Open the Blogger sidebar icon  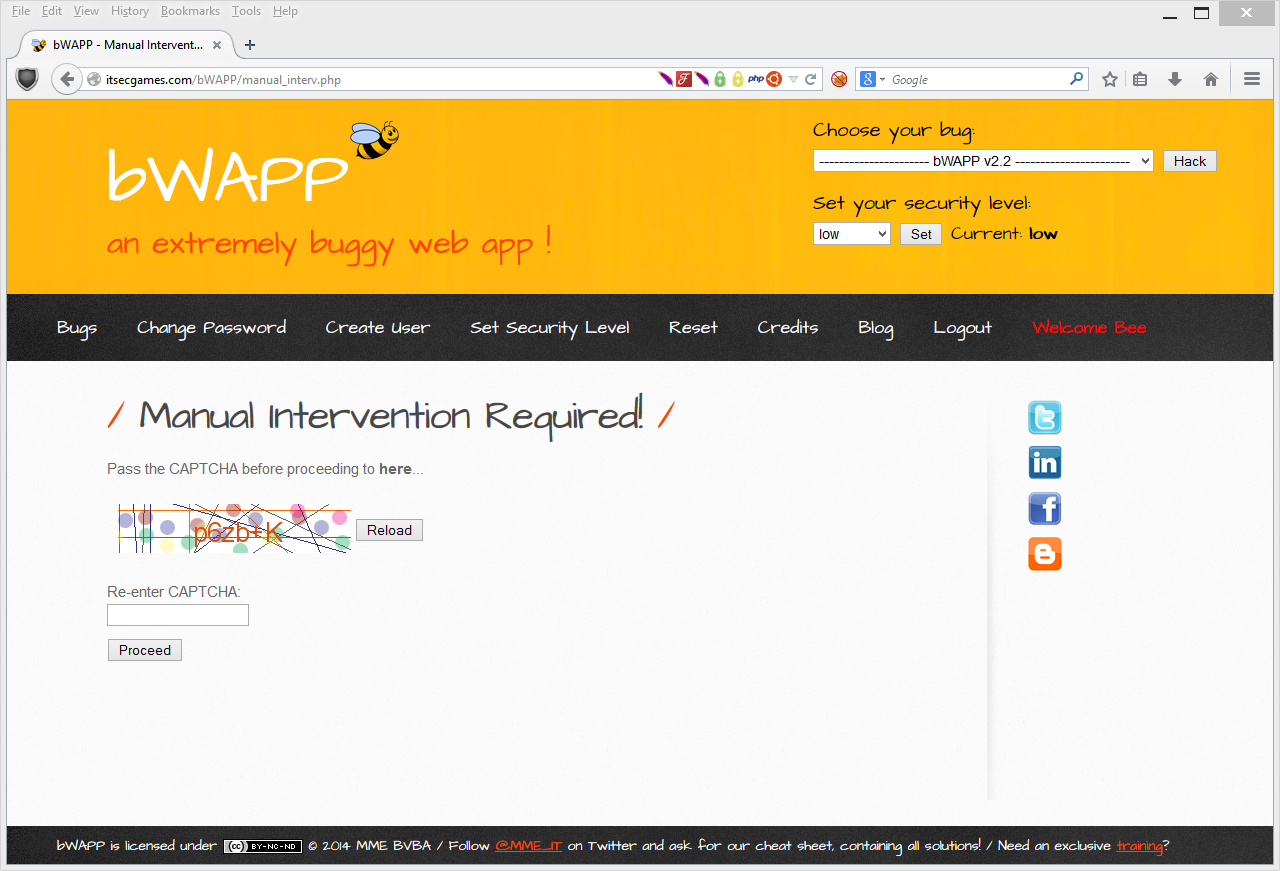(x=1044, y=554)
